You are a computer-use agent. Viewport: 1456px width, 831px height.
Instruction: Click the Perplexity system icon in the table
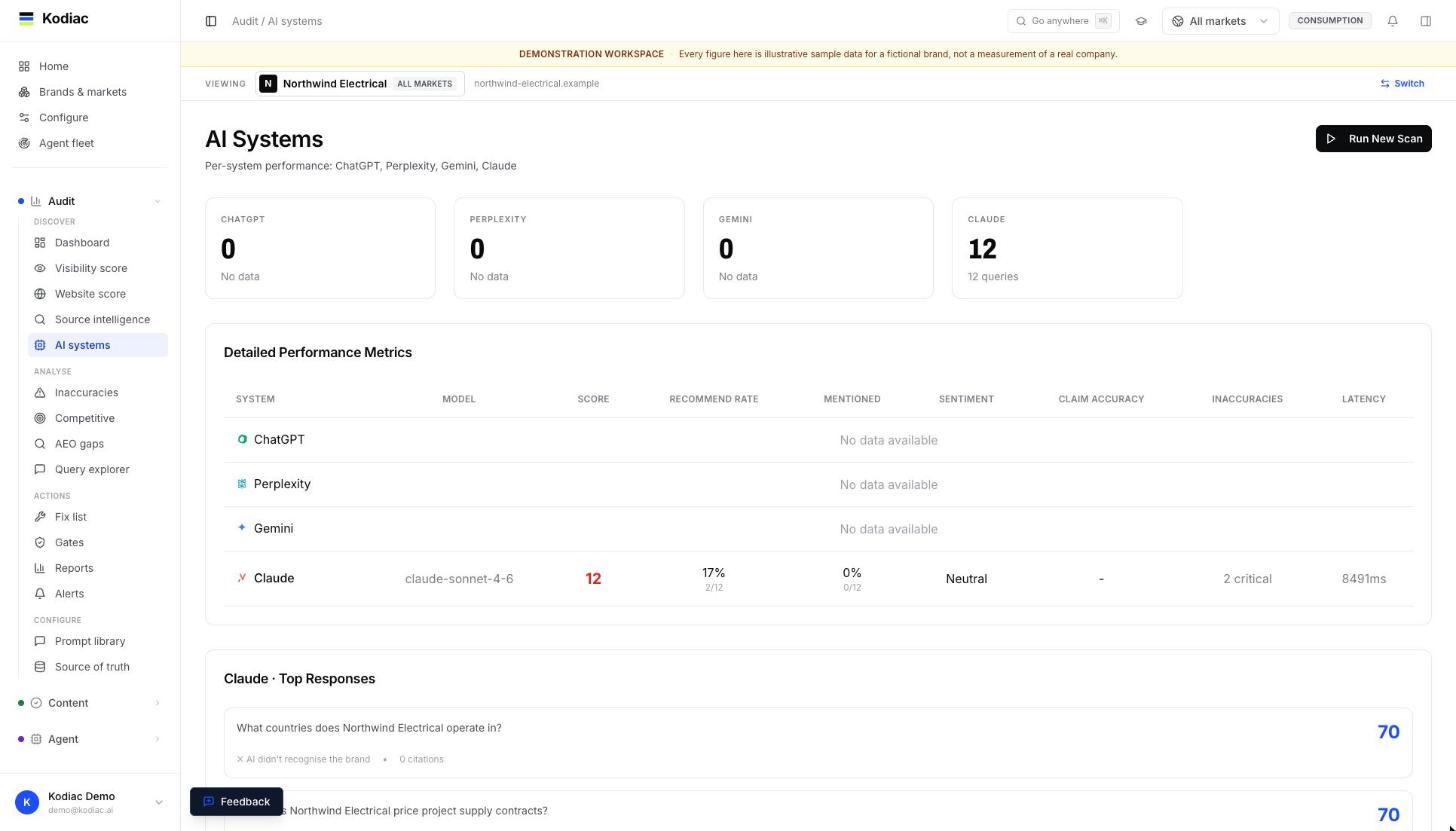[x=242, y=484]
